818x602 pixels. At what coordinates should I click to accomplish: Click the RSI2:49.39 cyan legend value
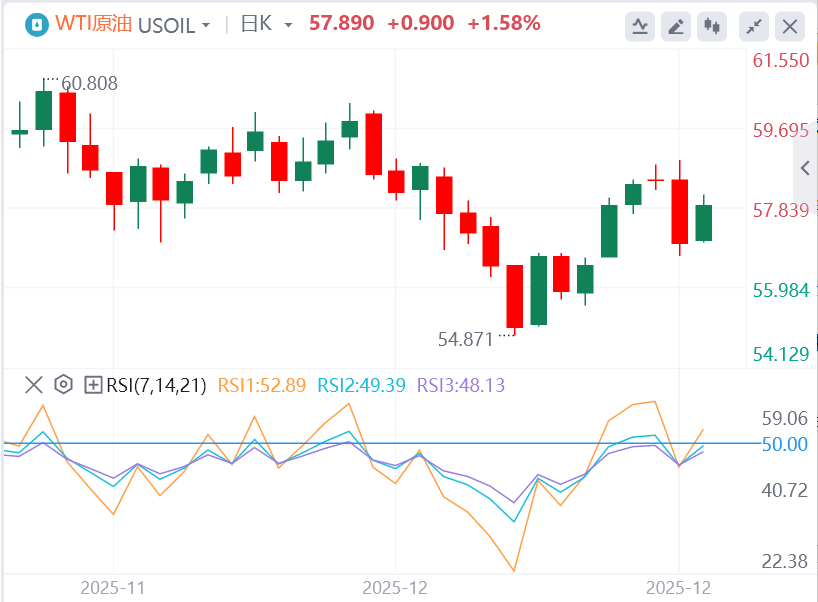361,384
